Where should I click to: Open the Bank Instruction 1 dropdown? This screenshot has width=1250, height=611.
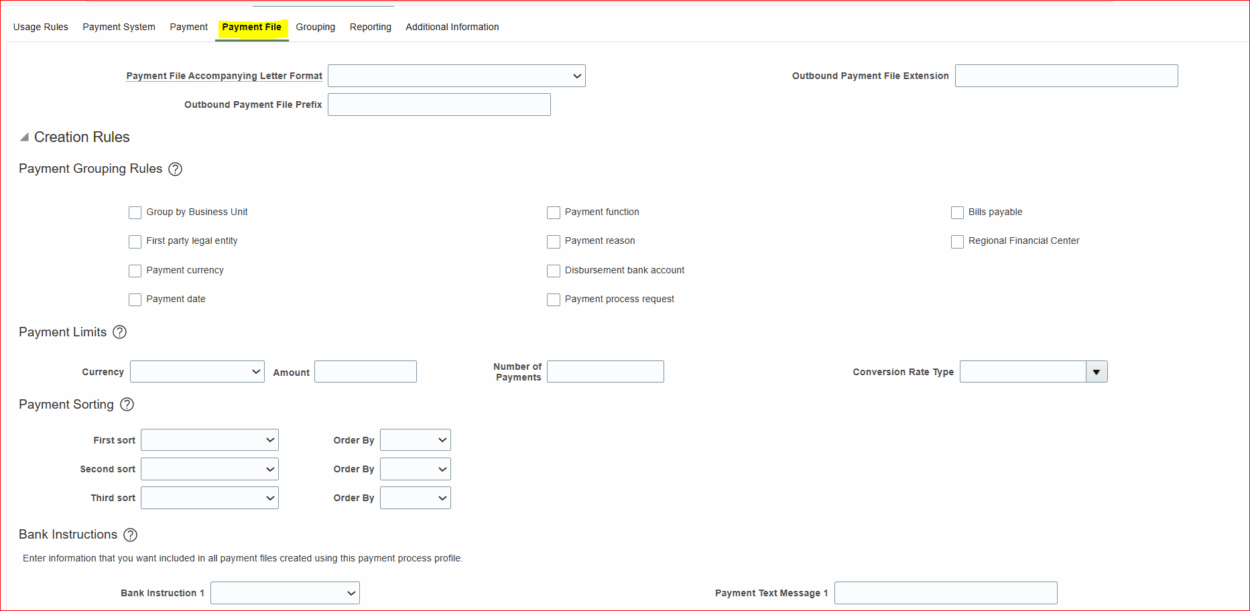tap(285, 592)
